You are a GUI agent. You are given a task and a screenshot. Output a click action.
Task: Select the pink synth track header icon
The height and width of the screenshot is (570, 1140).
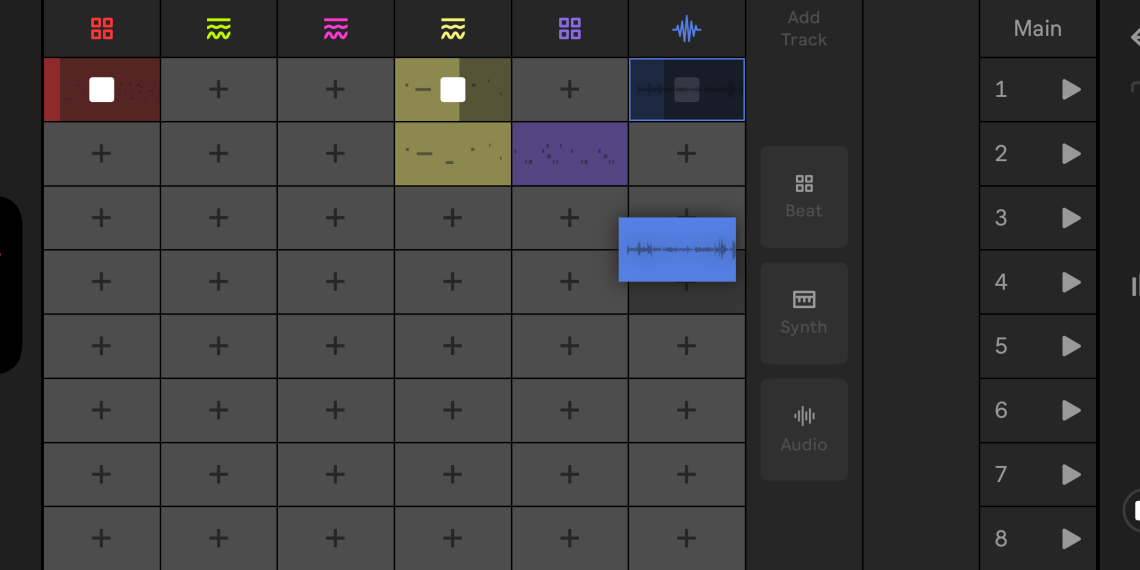pyautogui.click(x=335, y=29)
